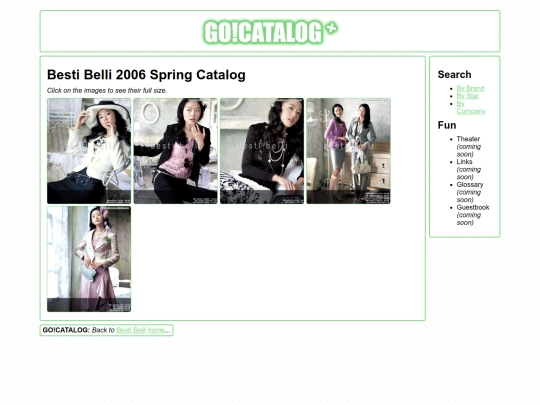This screenshot has height=405, width=540.
Task: Click the Glossary coming soon item
Action: [x=470, y=192]
